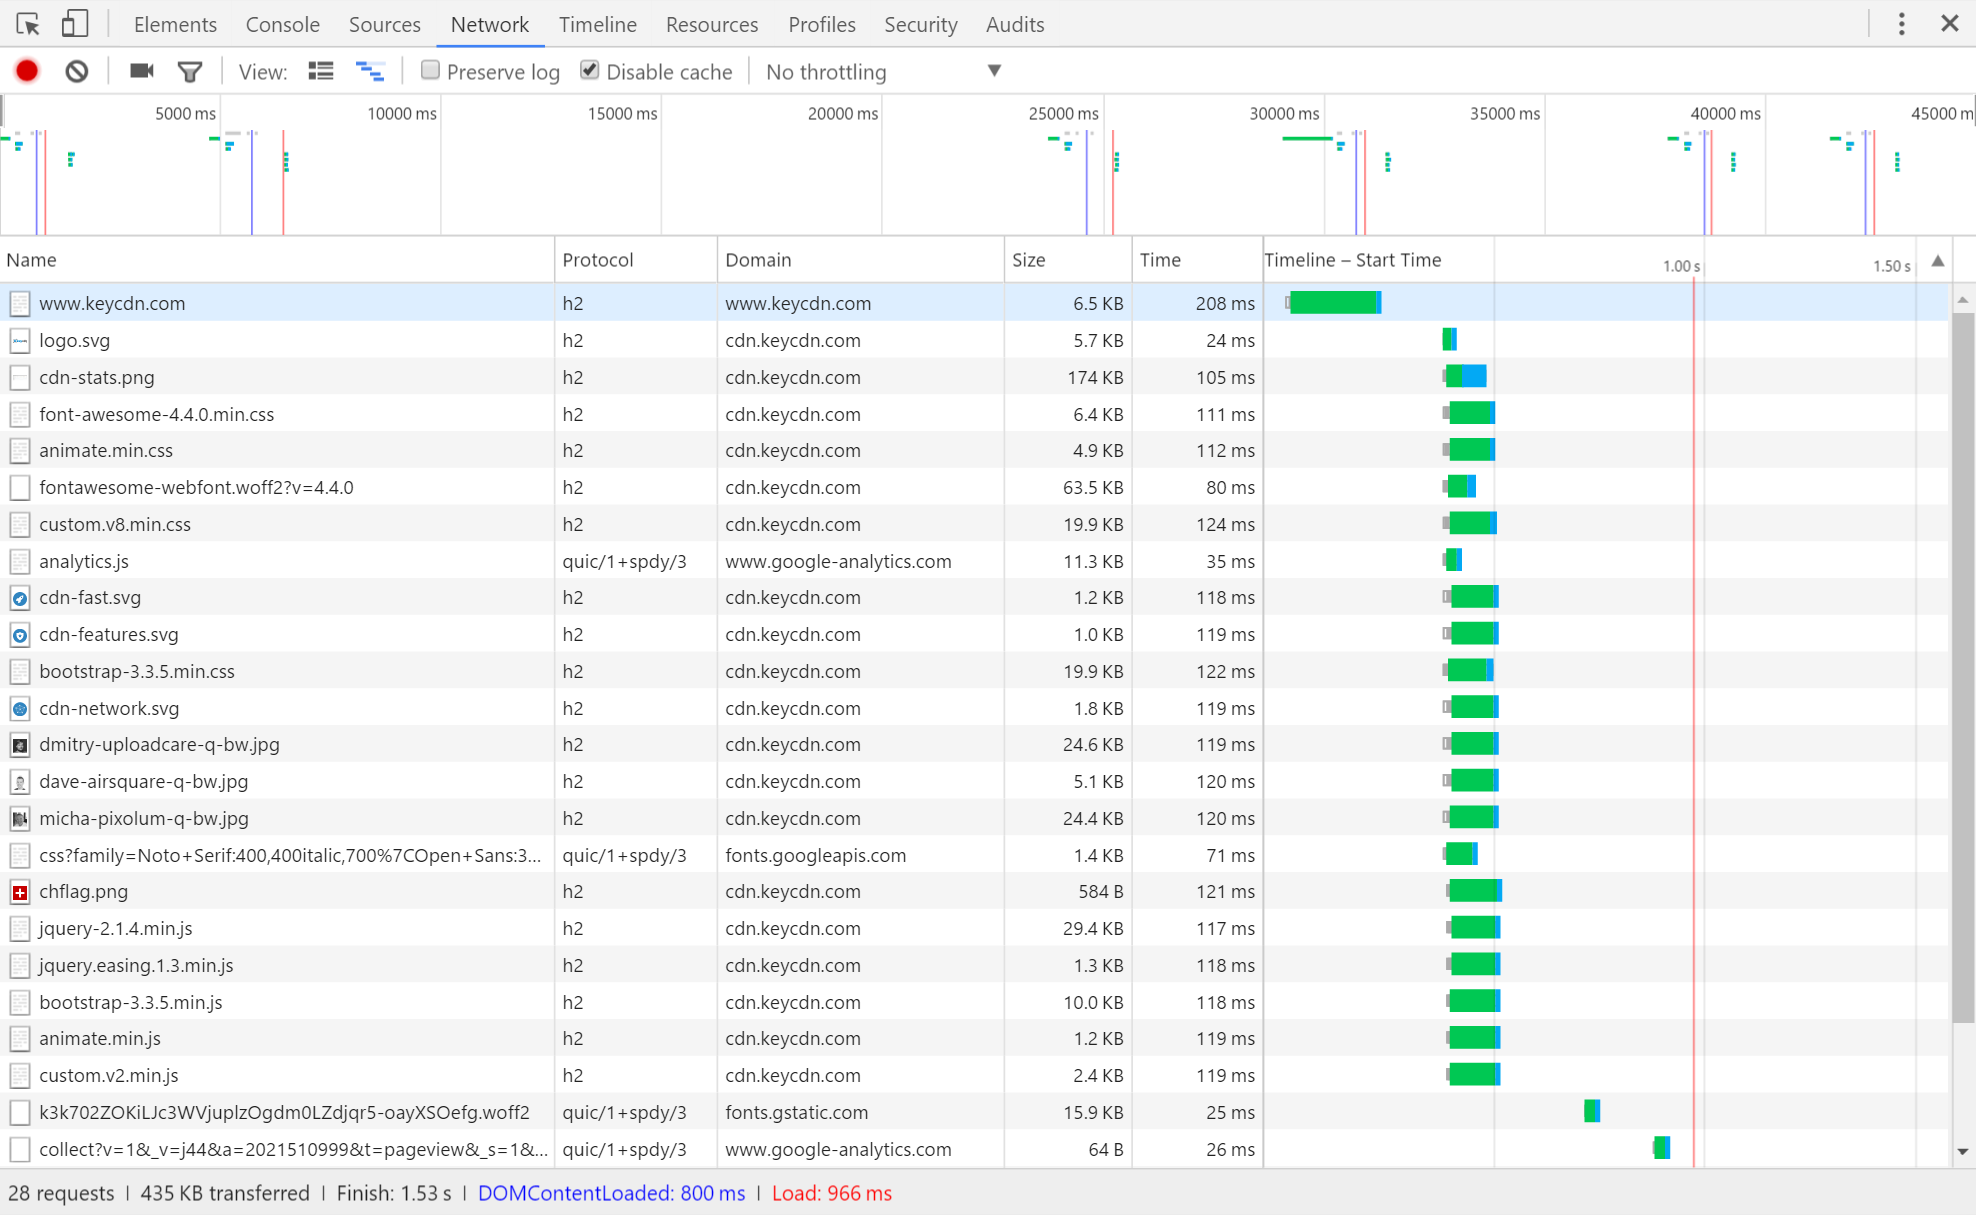Click the dave-airsquare-q-bw.jpg thumbnail icon
This screenshot has height=1215, width=1976.
[20, 782]
